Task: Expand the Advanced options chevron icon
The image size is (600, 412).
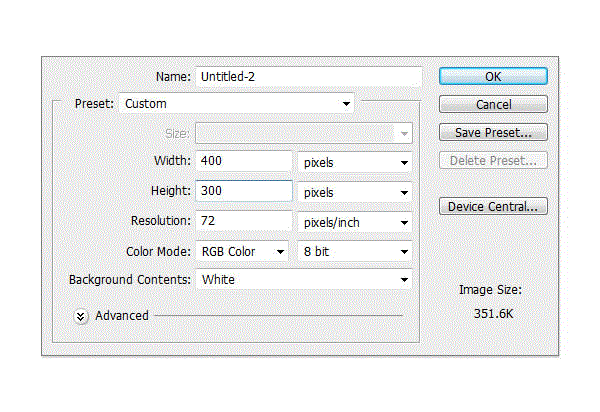Action: tap(81, 316)
